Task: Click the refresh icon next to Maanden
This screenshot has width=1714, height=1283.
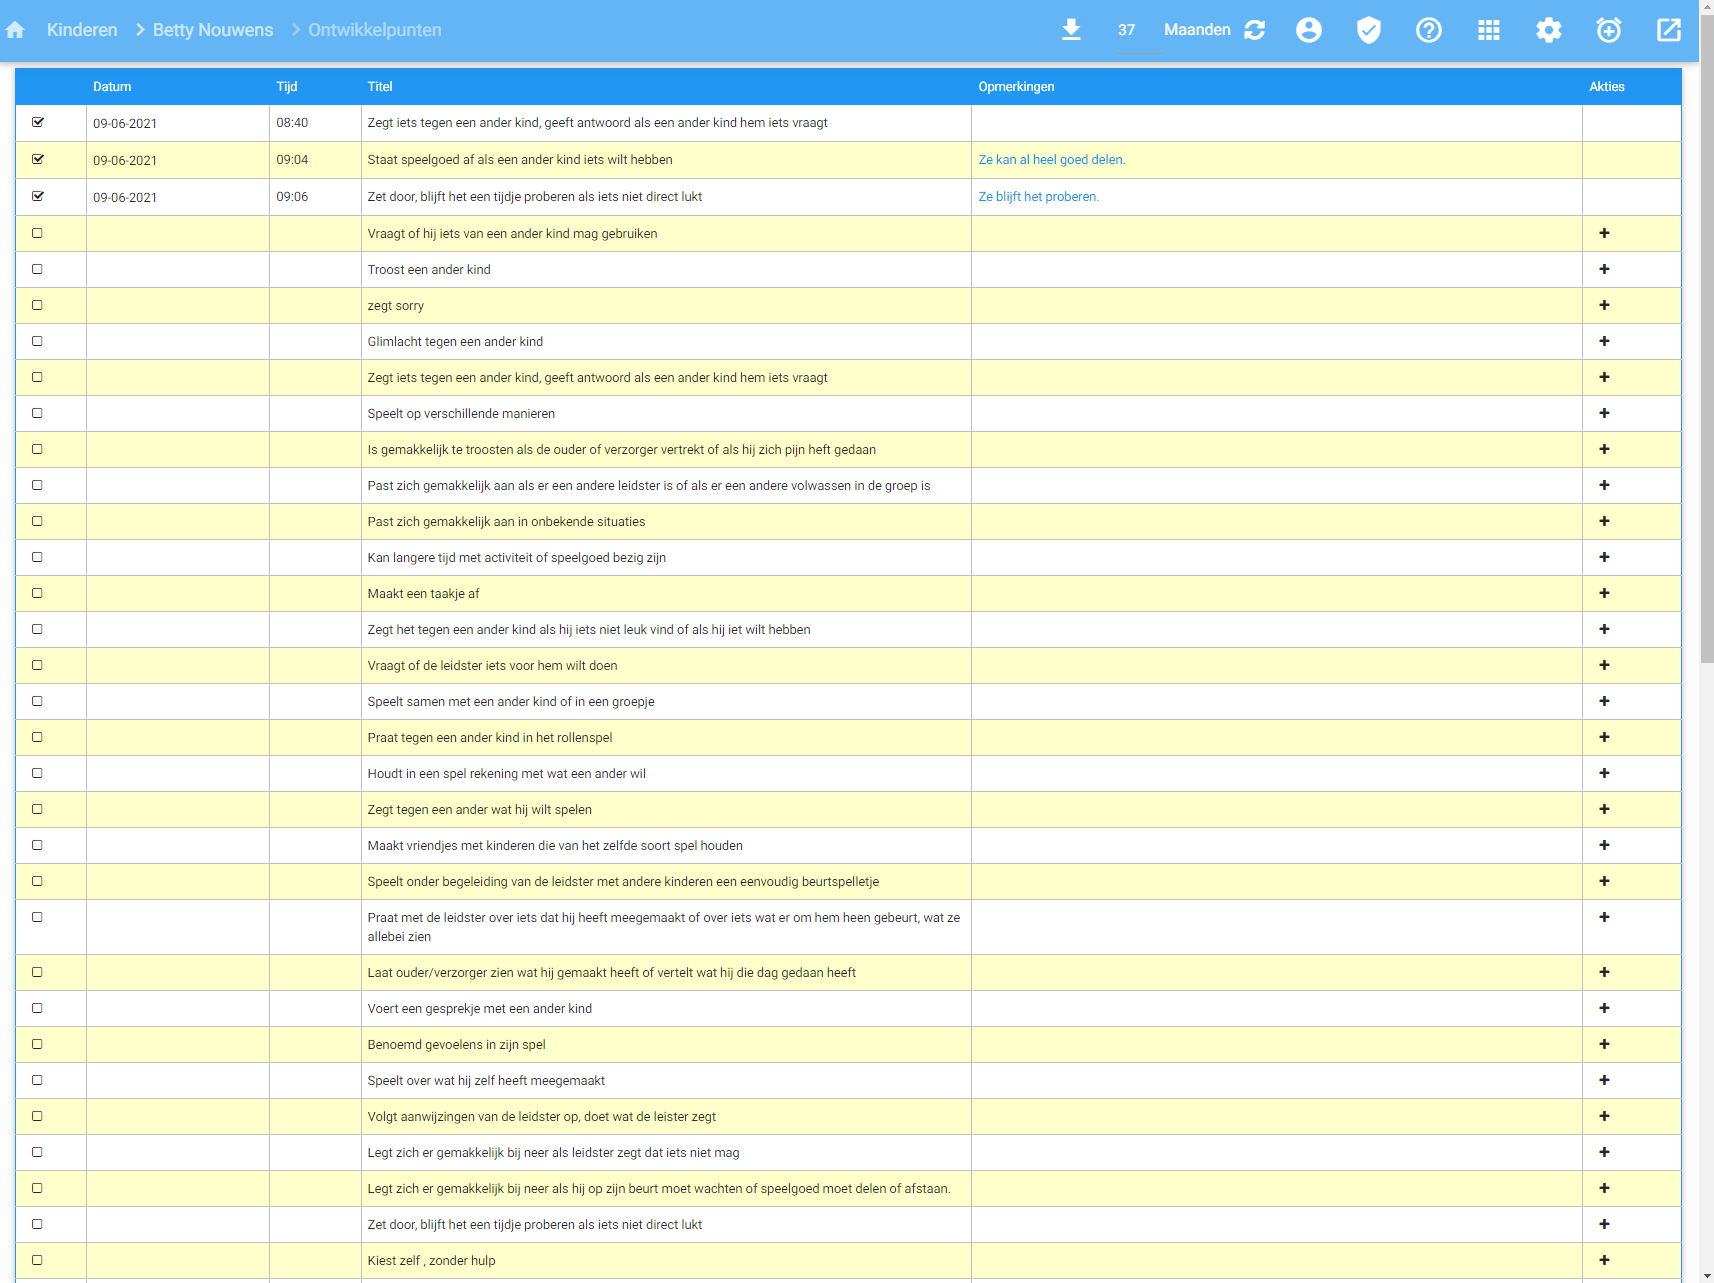Action: click(x=1255, y=30)
